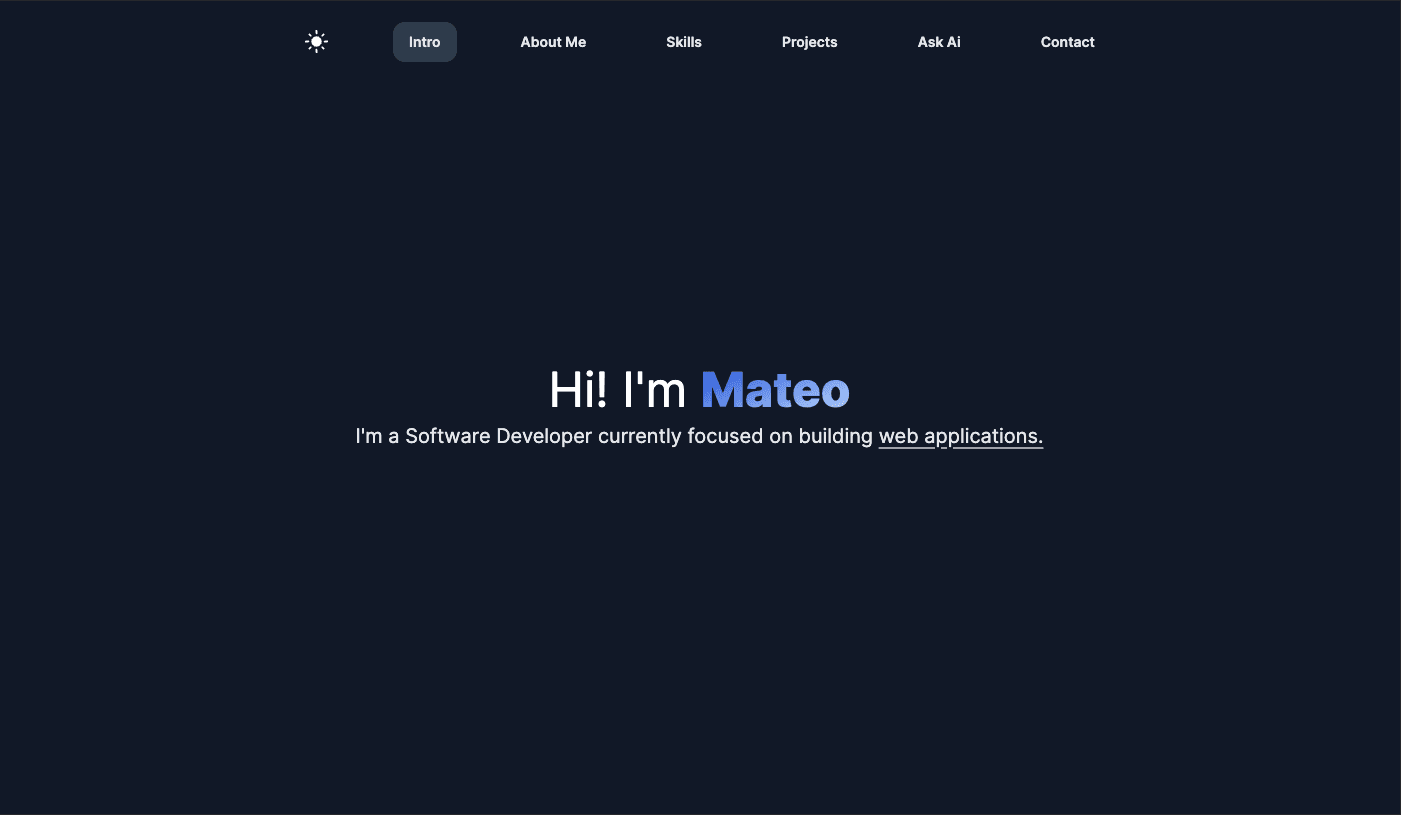Open the Skills navigation item
1401x815 pixels.
(684, 42)
